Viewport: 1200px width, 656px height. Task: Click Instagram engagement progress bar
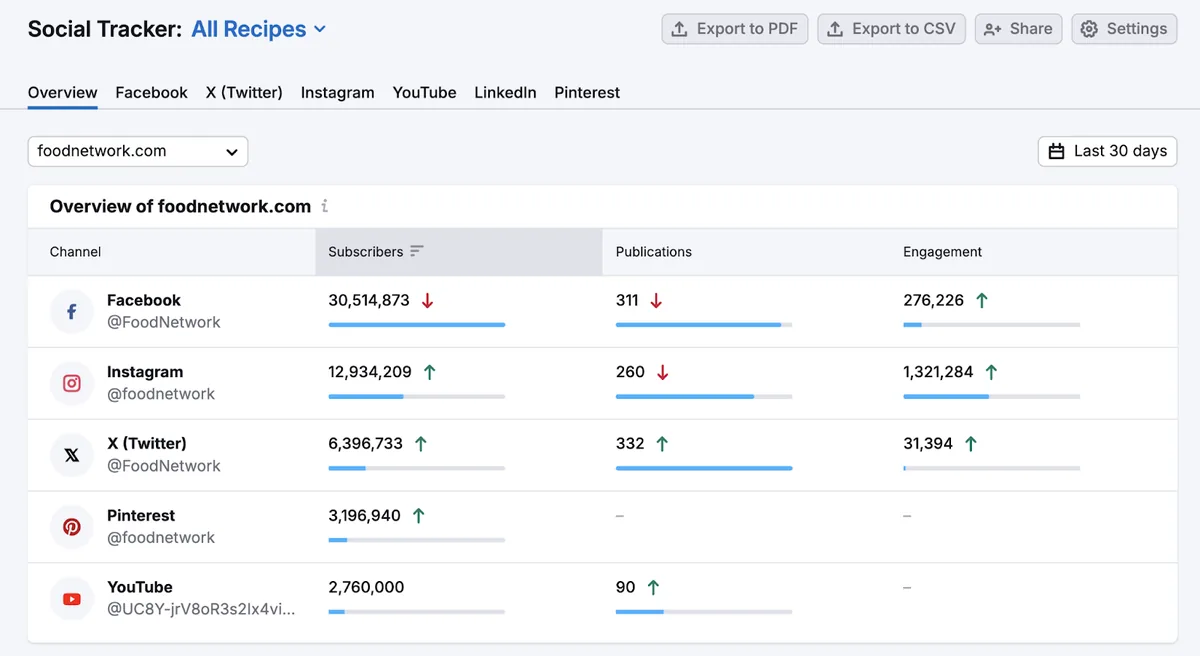coord(992,397)
